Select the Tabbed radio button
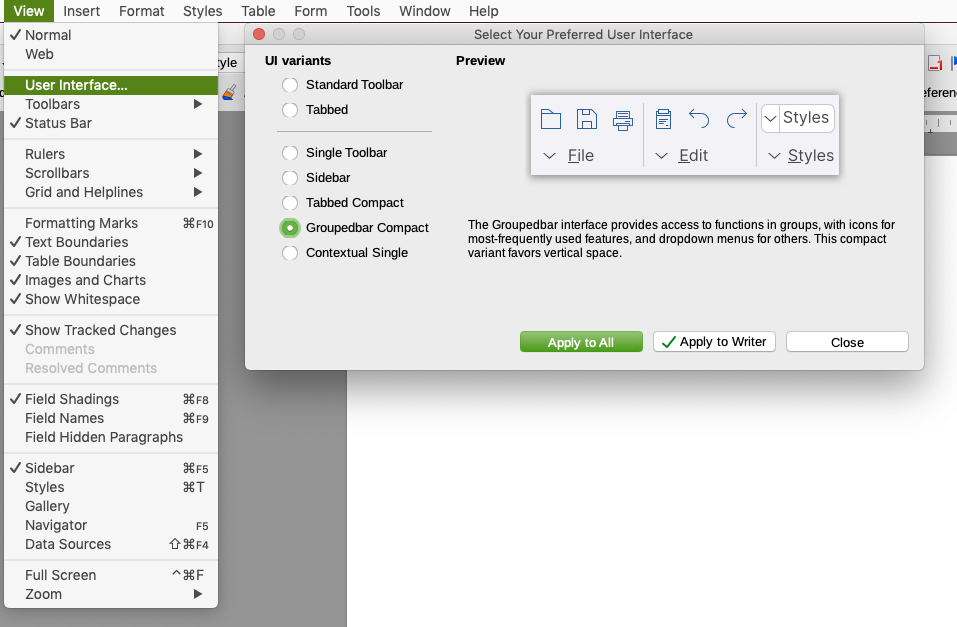The image size is (957, 627). 290,110
